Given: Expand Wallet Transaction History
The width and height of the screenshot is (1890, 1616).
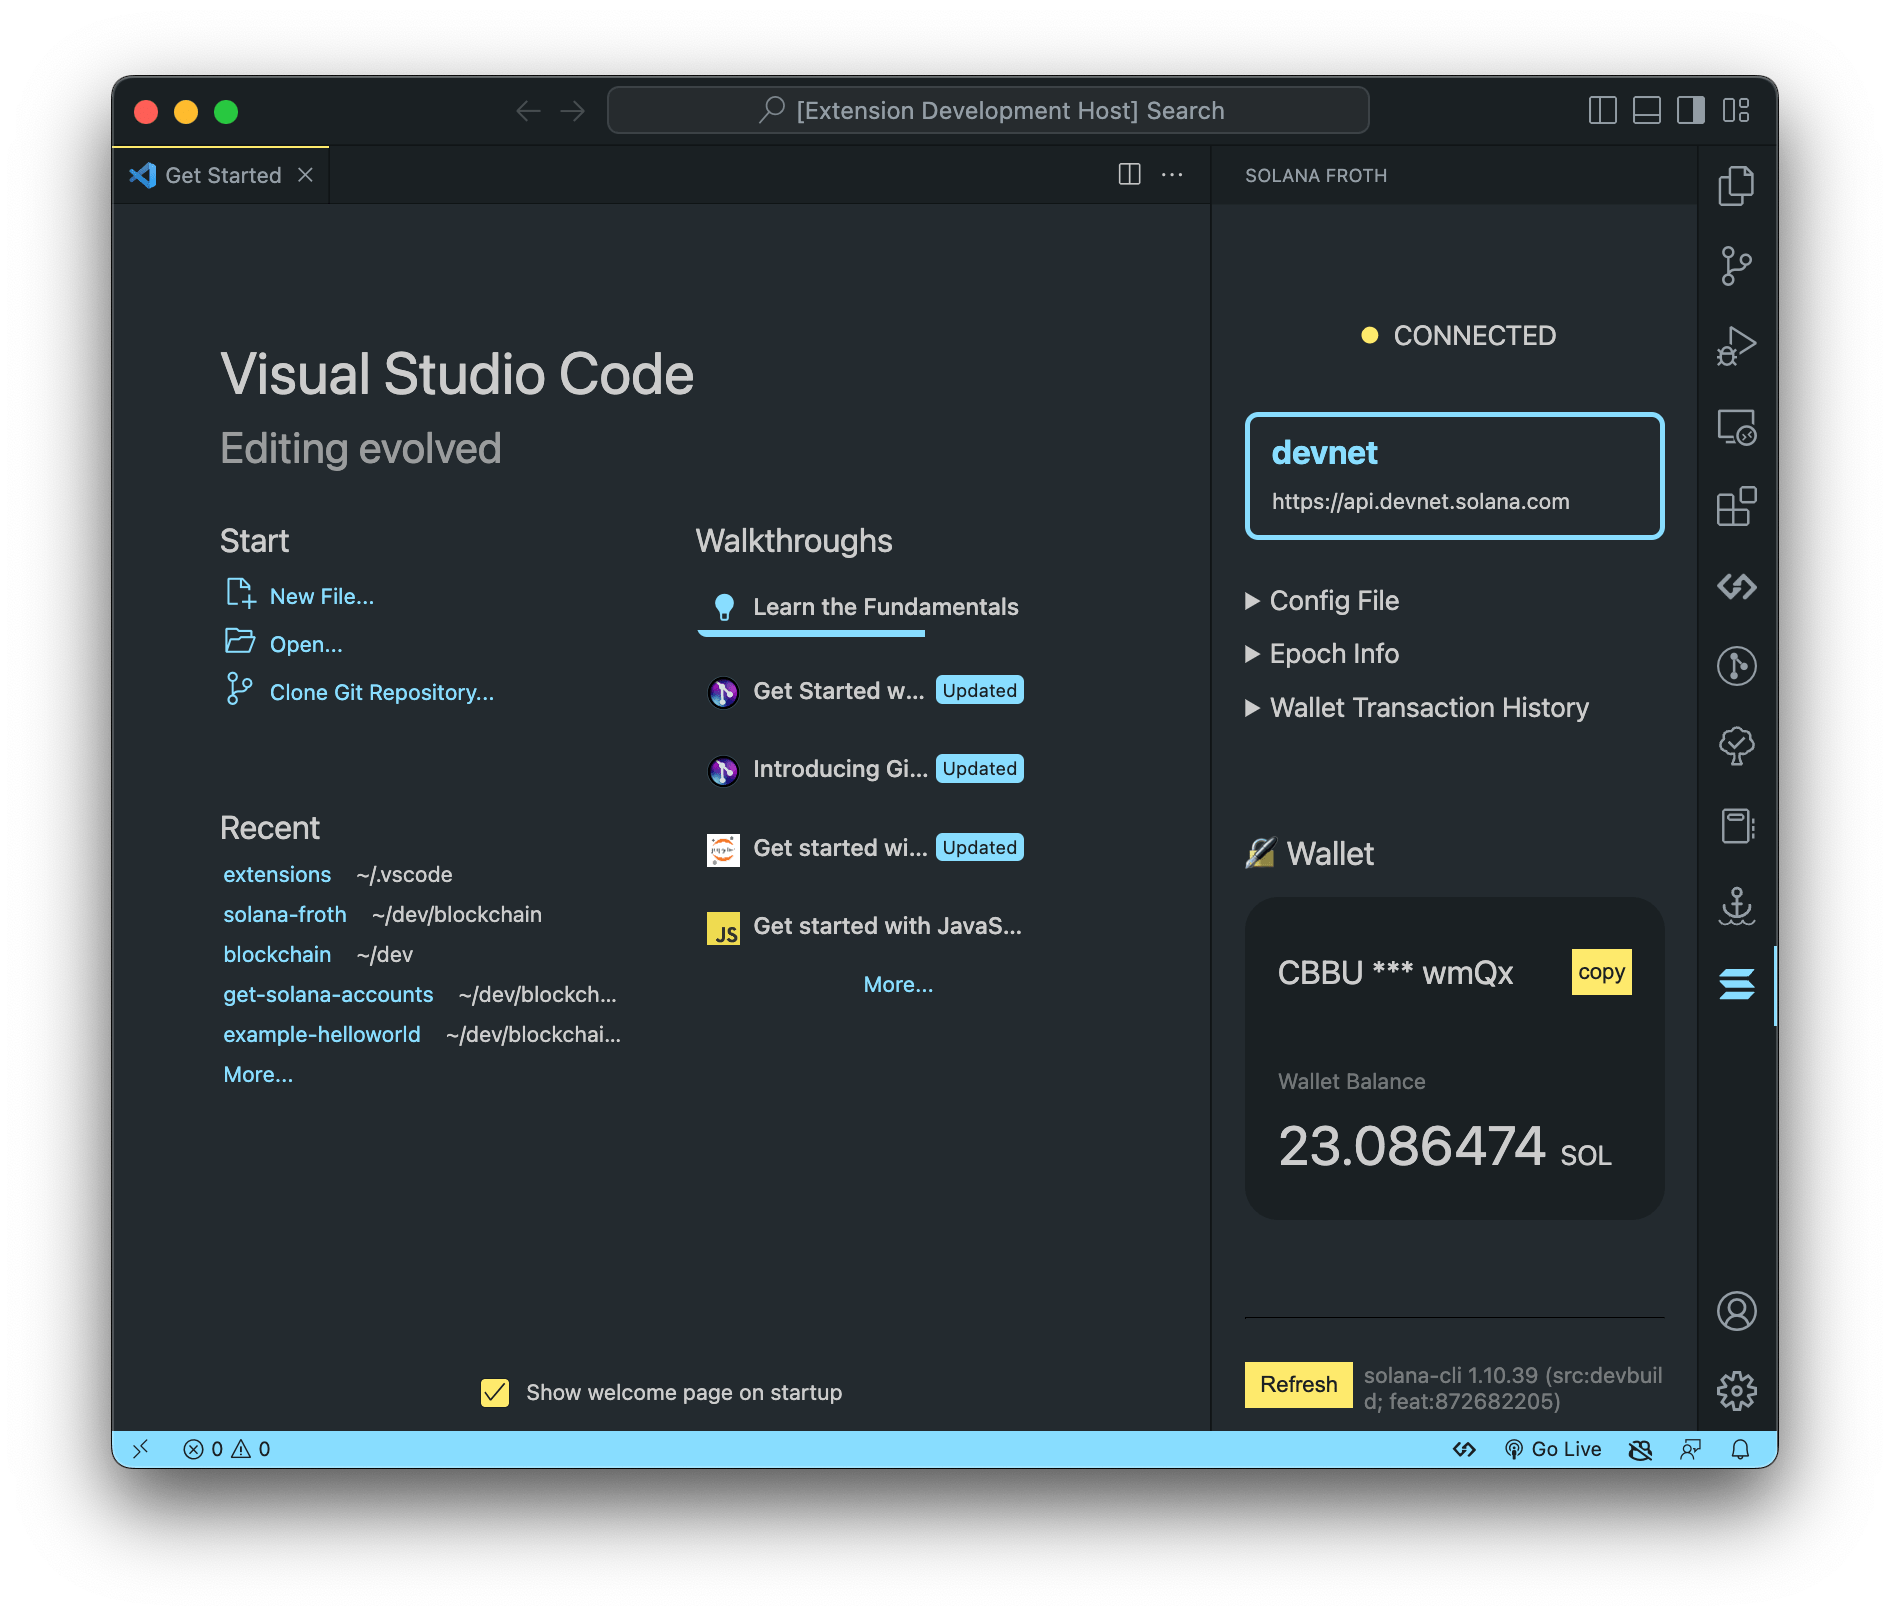Looking at the screenshot, I should tap(1428, 708).
